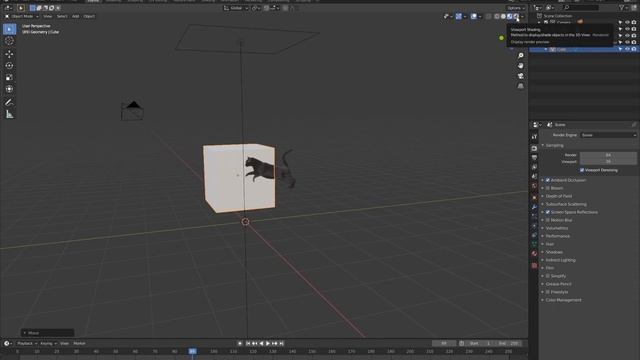Switch to rendered viewport shading
This screenshot has width=640, height=360.
coord(516,16)
